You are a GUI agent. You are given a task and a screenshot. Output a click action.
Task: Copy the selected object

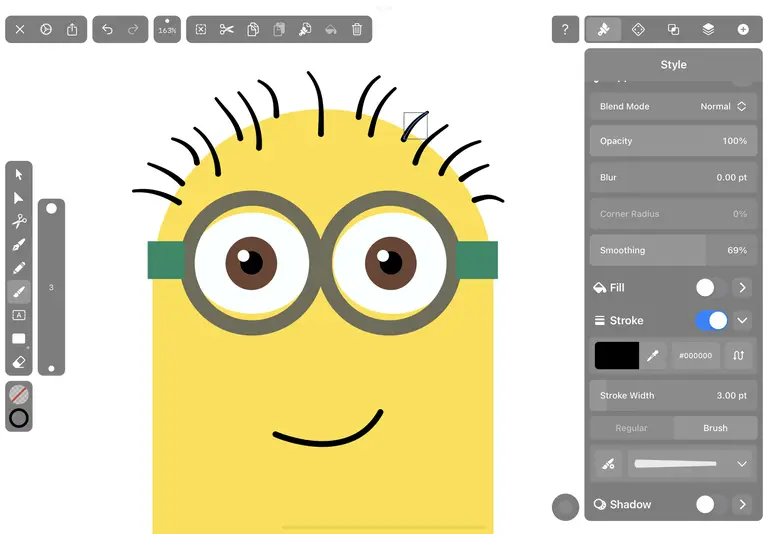(253, 29)
